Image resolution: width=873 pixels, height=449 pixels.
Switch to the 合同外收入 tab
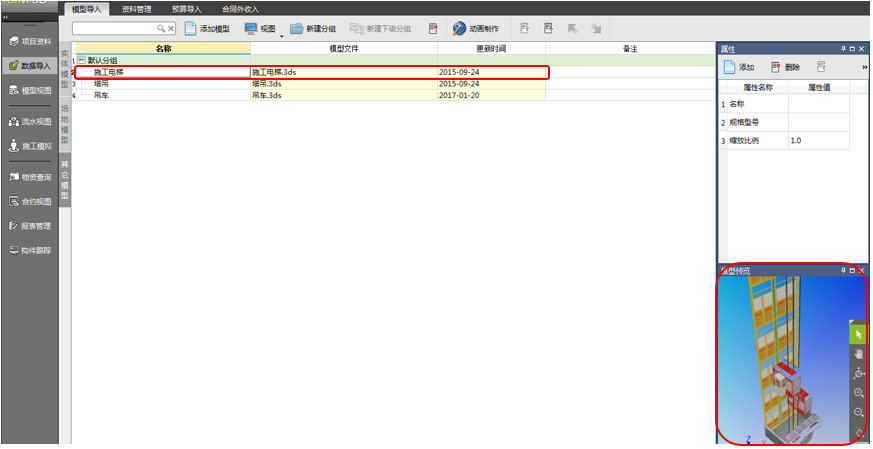pos(240,9)
